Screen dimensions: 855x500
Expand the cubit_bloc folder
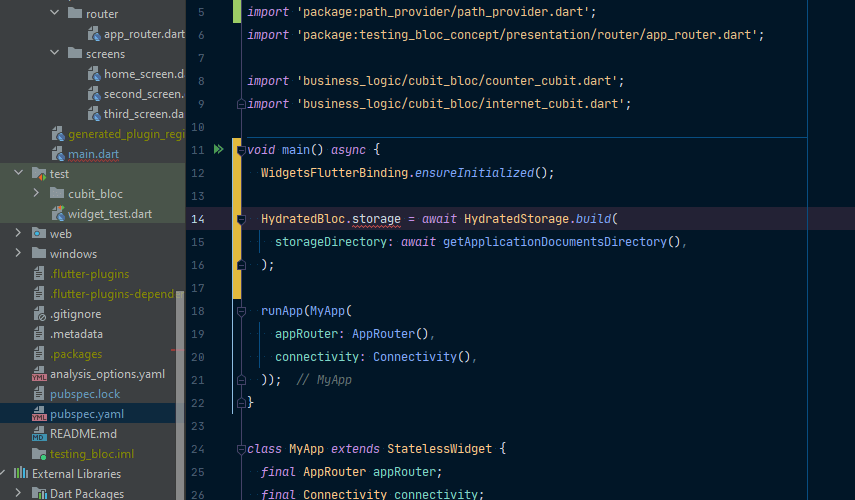(37, 193)
